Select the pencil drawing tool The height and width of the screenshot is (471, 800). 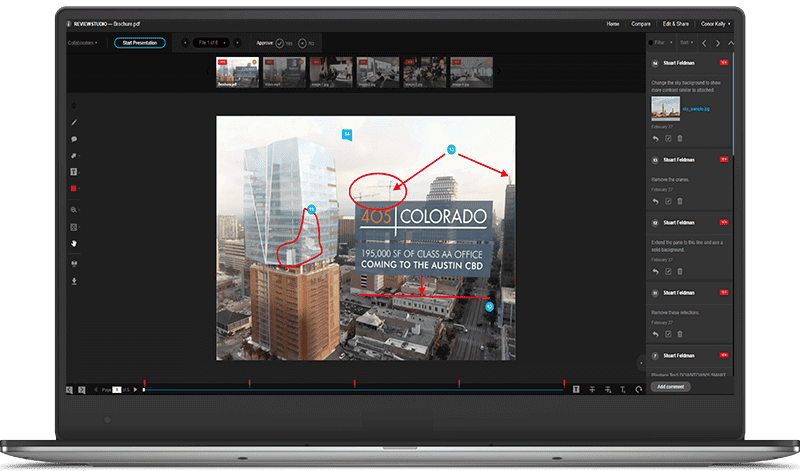(74, 122)
